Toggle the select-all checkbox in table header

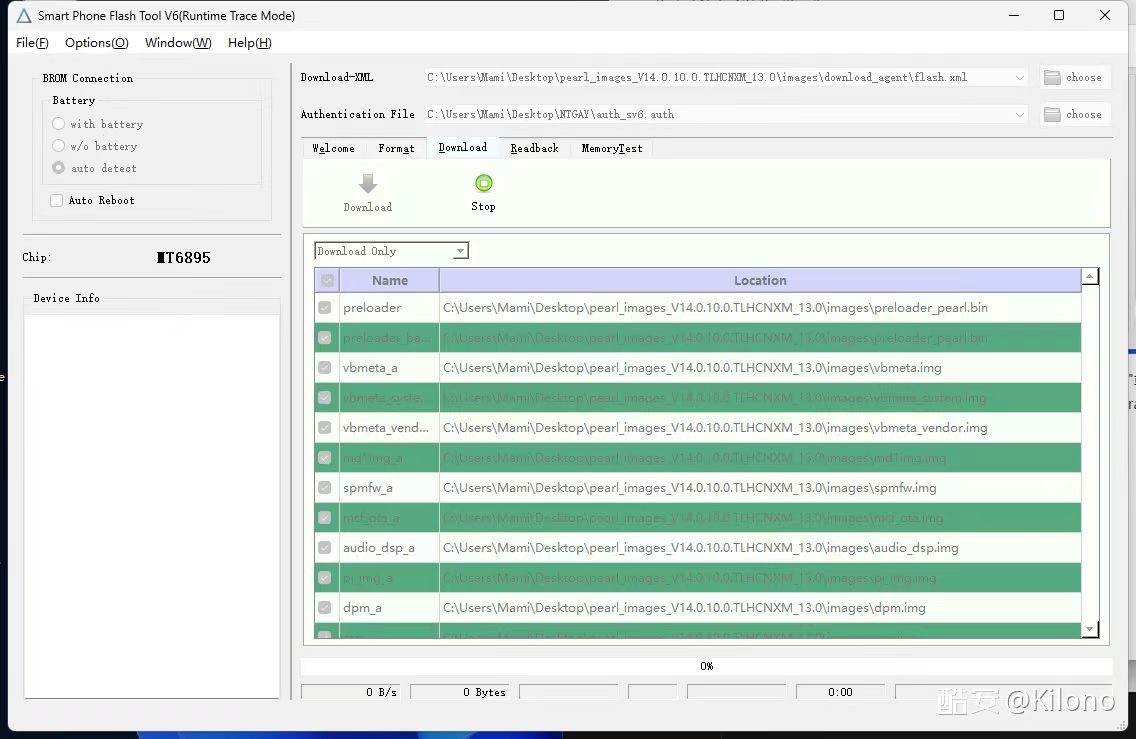pyautogui.click(x=325, y=281)
